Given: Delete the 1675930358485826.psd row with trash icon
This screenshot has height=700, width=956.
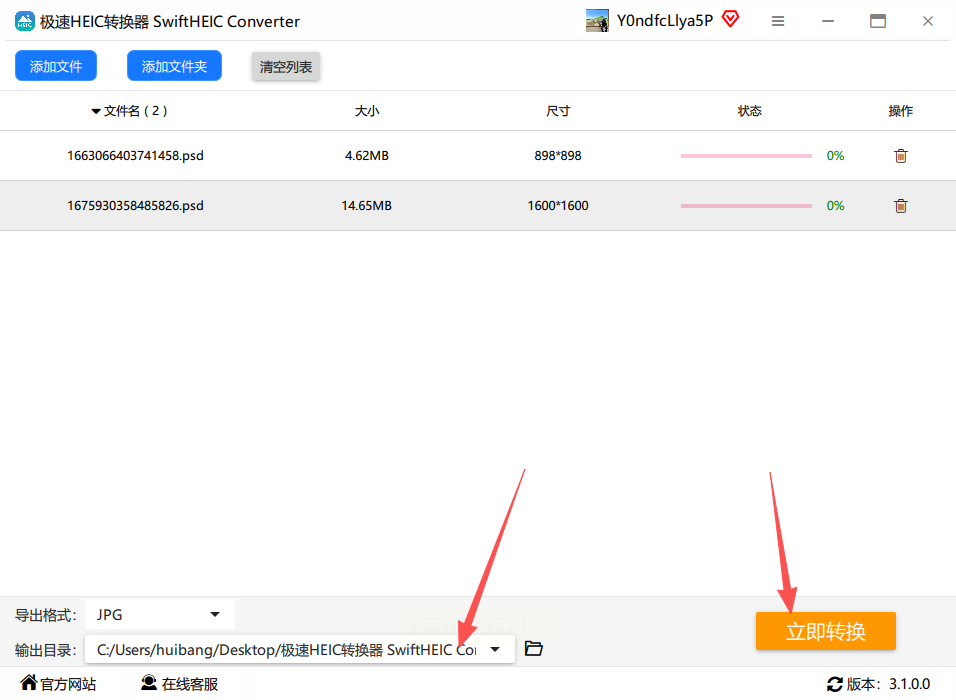Looking at the screenshot, I should coord(901,206).
